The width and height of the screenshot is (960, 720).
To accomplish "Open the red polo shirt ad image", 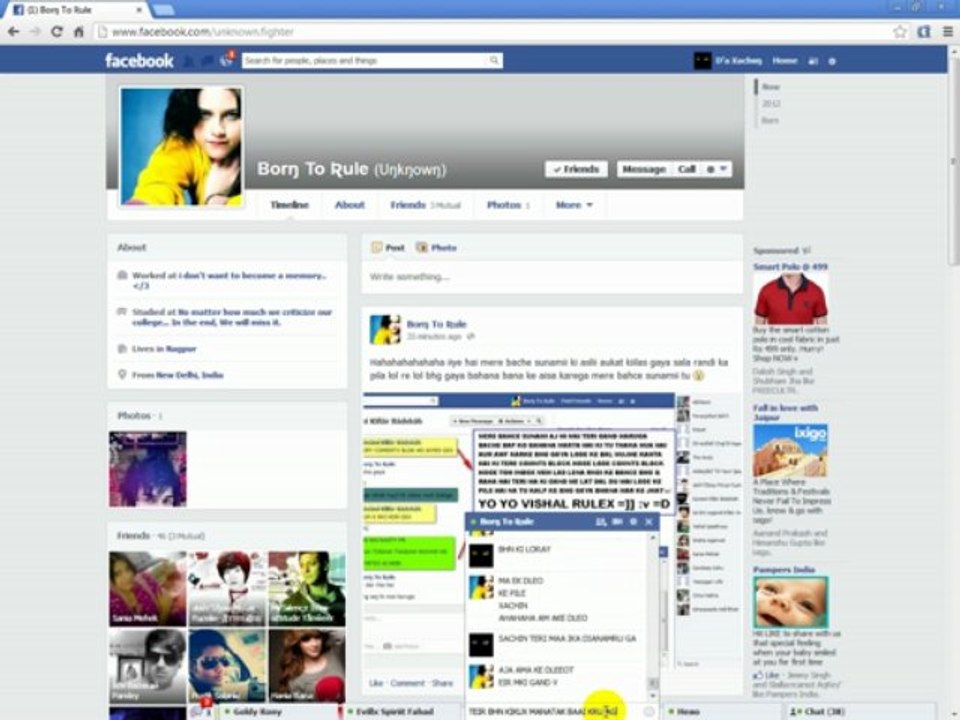I will tap(790, 299).
